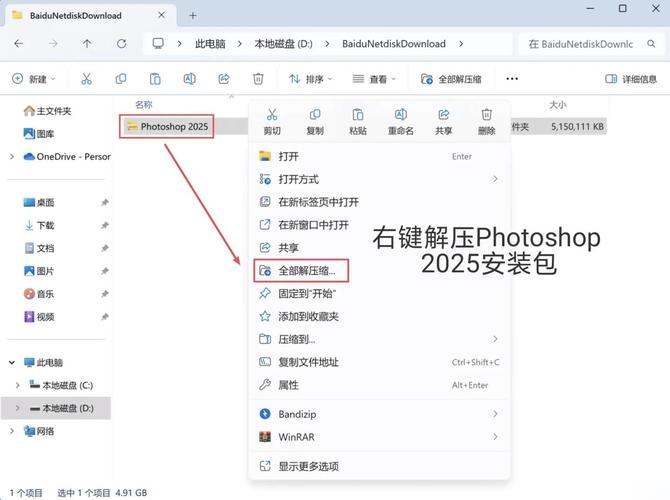Select 复制文件地址 menu entry
The width and height of the screenshot is (670, 500).
(x=379, y=362)
